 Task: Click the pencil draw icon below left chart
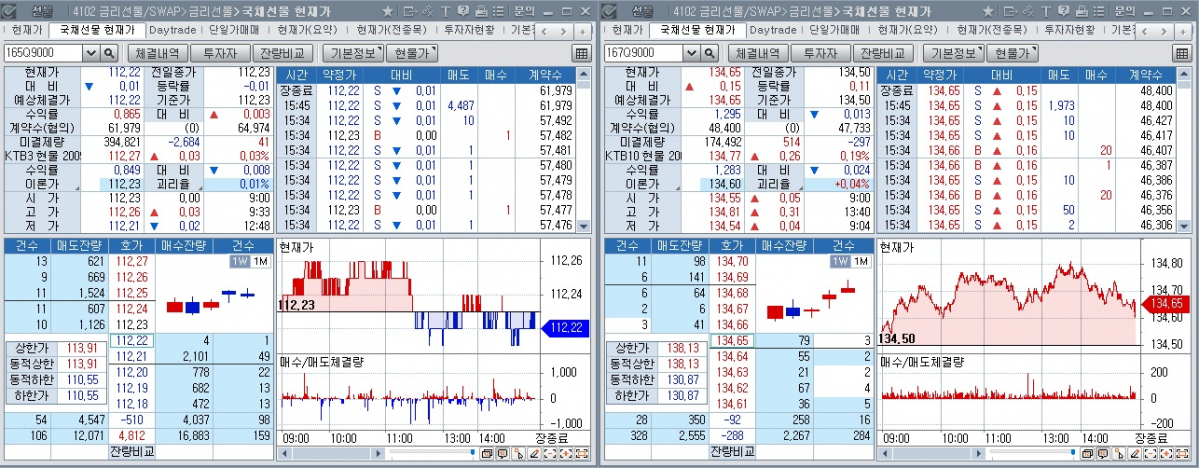pos(535,453)
